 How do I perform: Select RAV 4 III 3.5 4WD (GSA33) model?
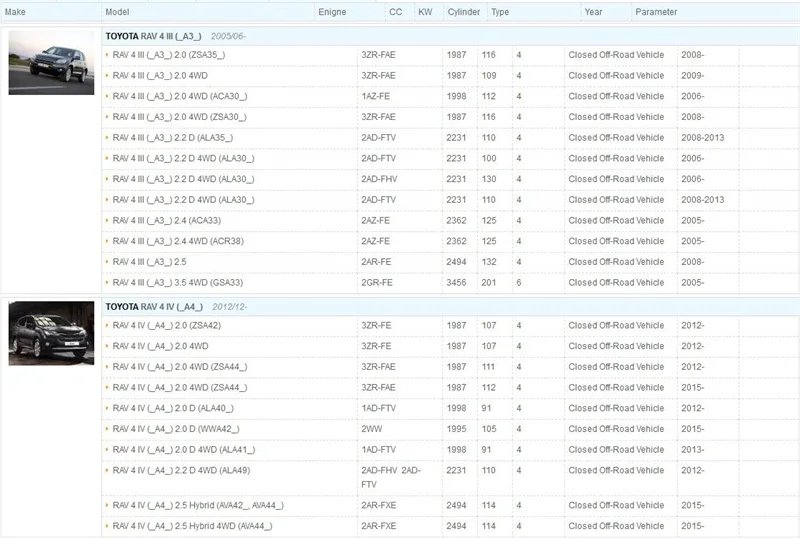(178, 282)
